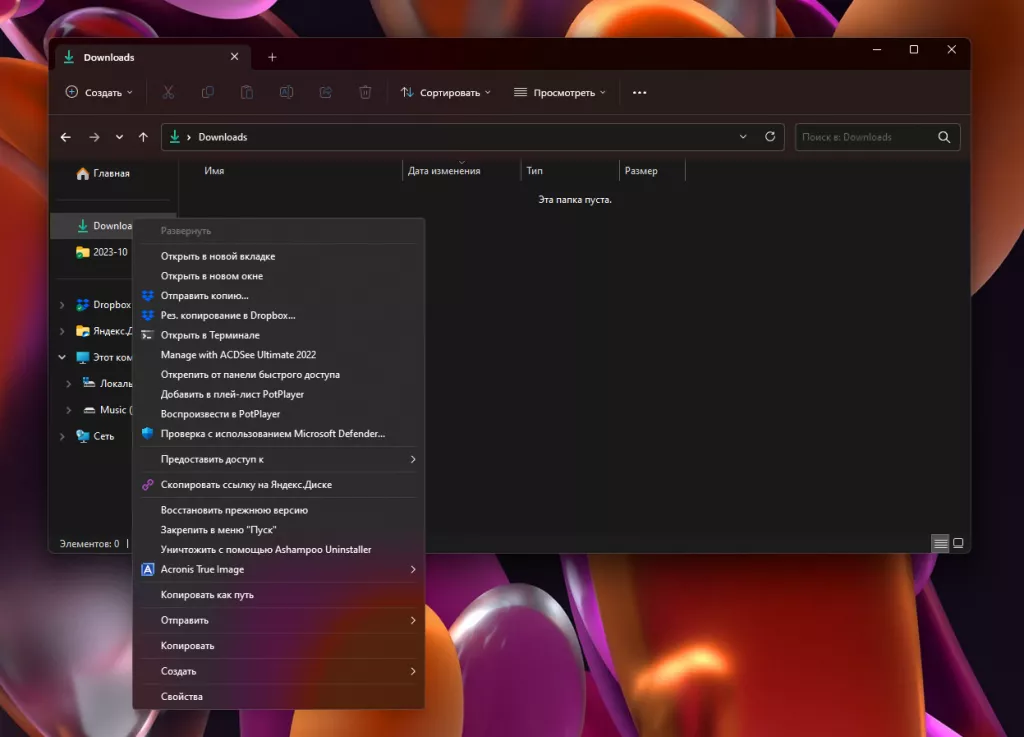Click the Cut scissors icon in toolbar
1024x737 pixels.
pos(168,92)
